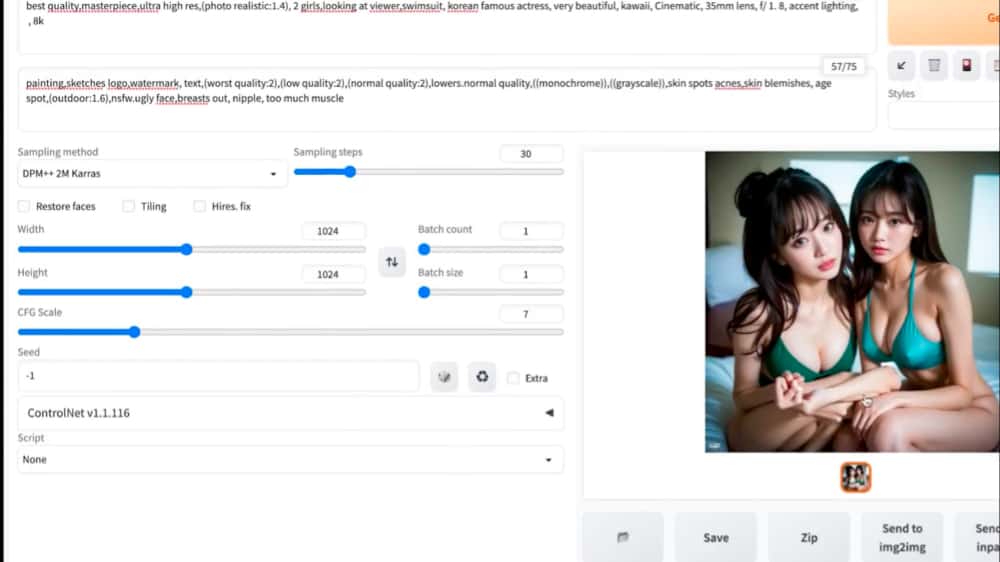
Task: Open the images output folder icon
Action: (622, 537)
